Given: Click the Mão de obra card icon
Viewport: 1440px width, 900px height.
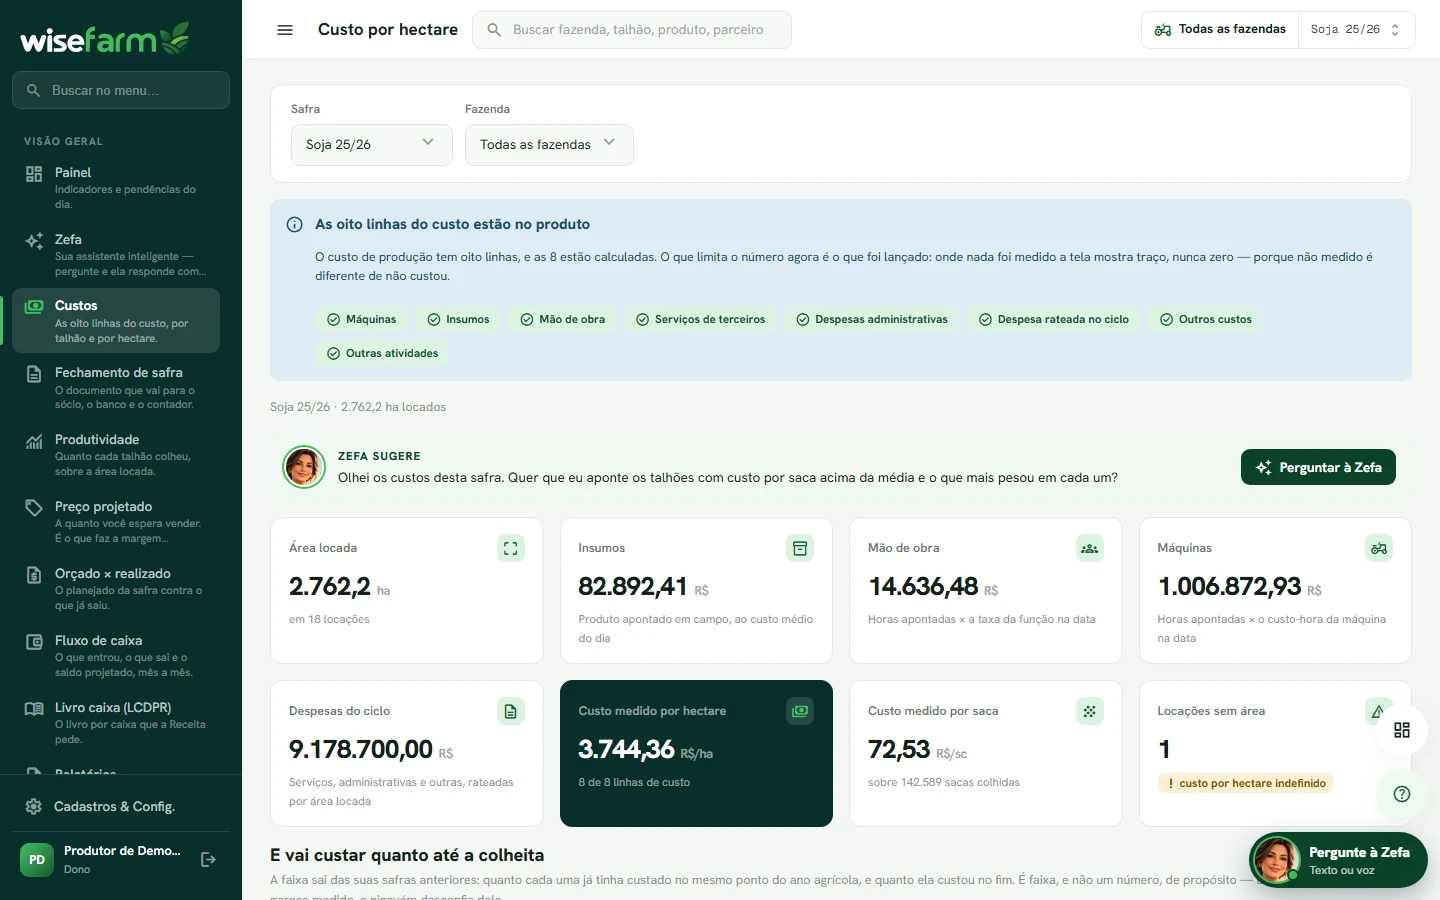Looking at the screenshot, I should (x=1090, y=548).
